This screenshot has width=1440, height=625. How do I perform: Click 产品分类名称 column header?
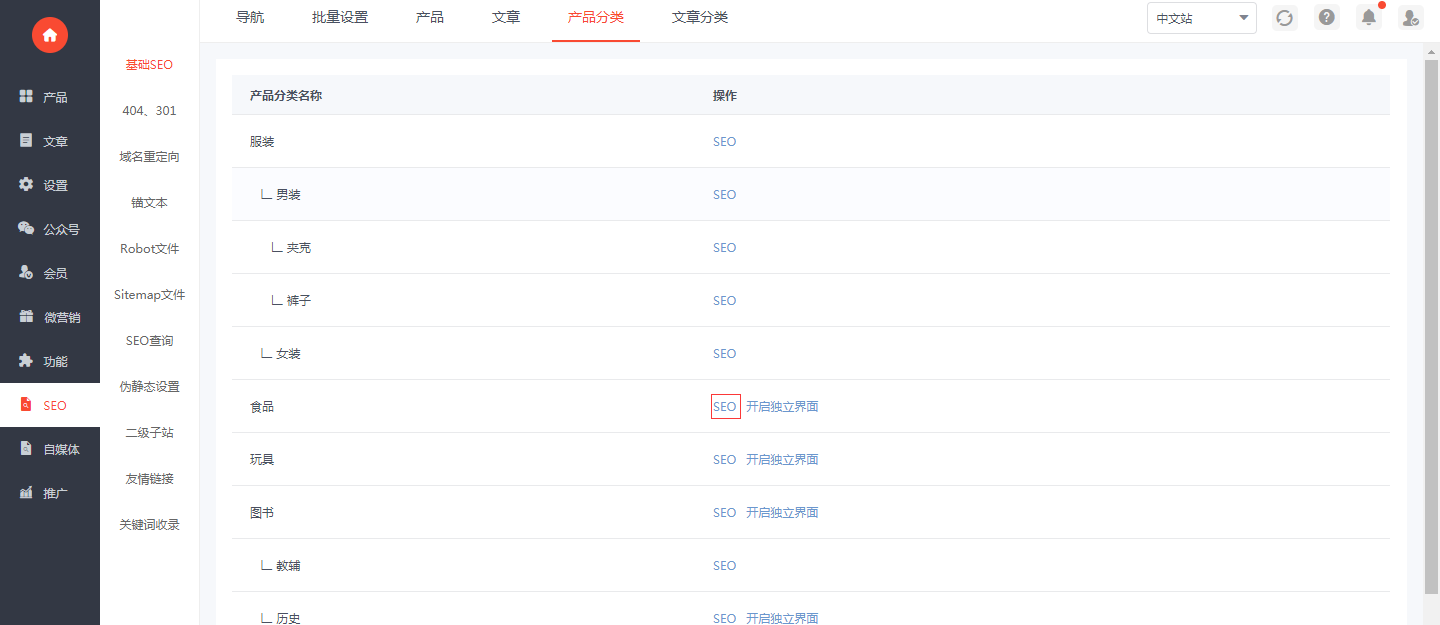click(x=286, y=96)
